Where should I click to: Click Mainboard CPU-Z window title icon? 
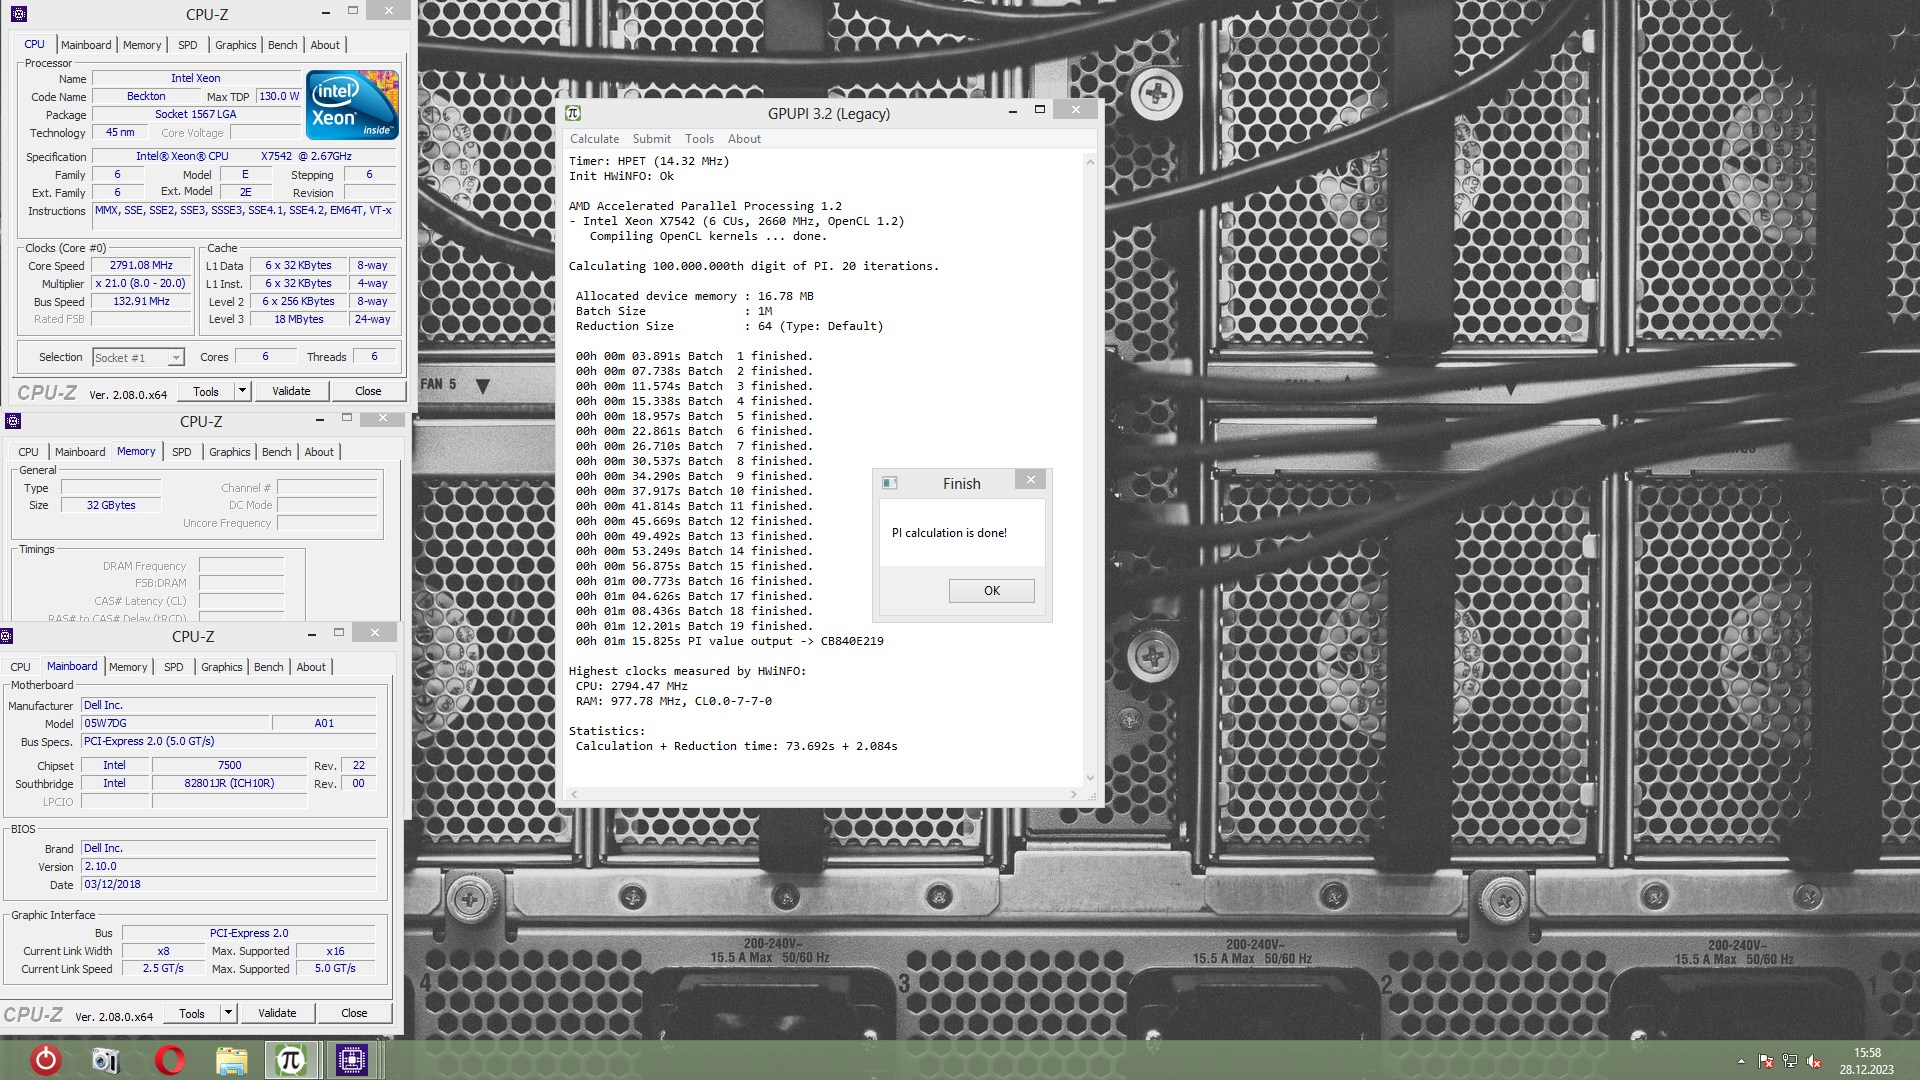[6, 636]
